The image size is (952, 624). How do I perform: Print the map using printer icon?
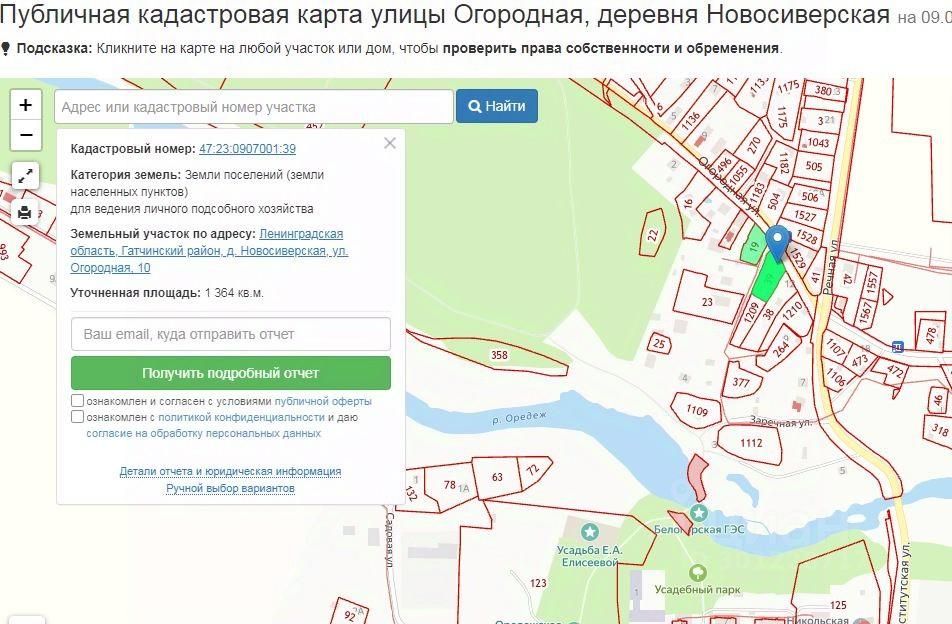(x=26, y=212)
